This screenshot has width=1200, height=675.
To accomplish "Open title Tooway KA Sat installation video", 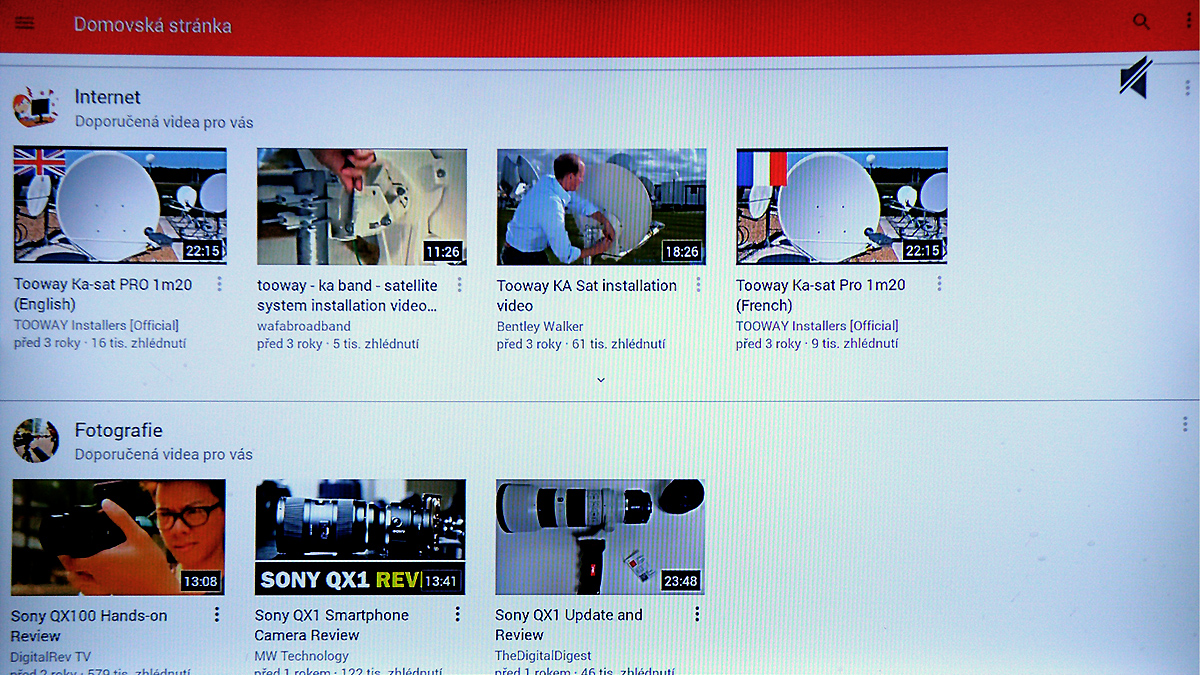I will (x=587, y=295).
